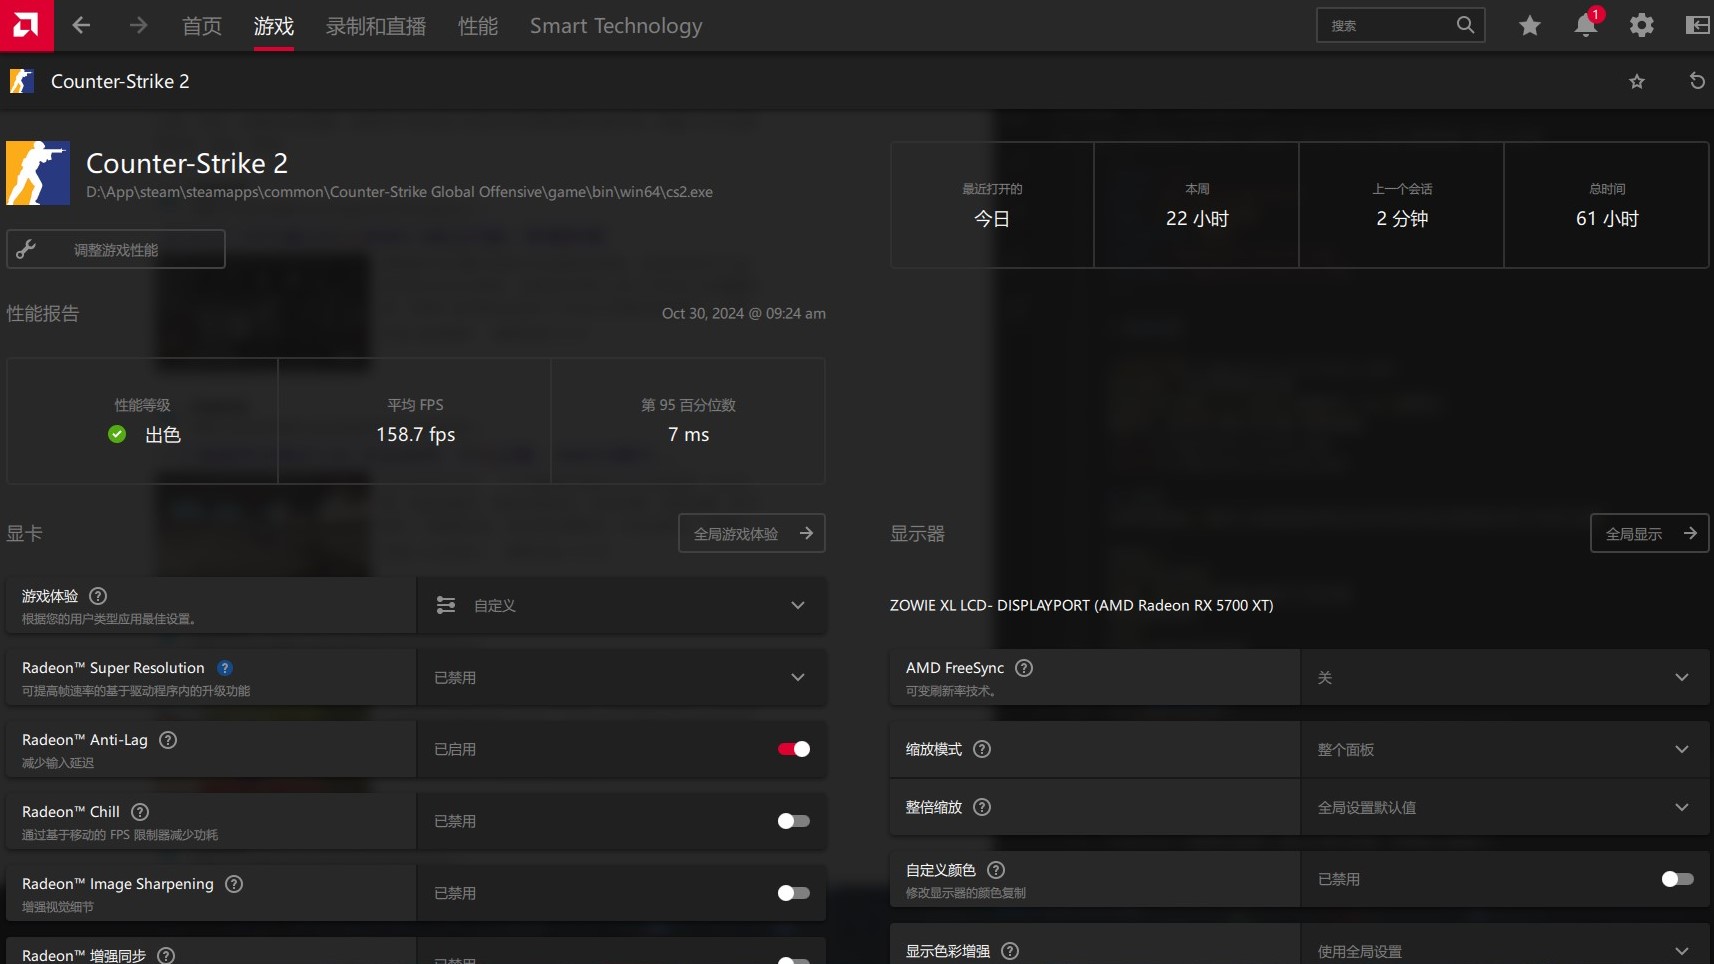The width and height of the screenshot is (1714, 964).
Task: Open the Smart Technology tab
Action: click(616, 26)
